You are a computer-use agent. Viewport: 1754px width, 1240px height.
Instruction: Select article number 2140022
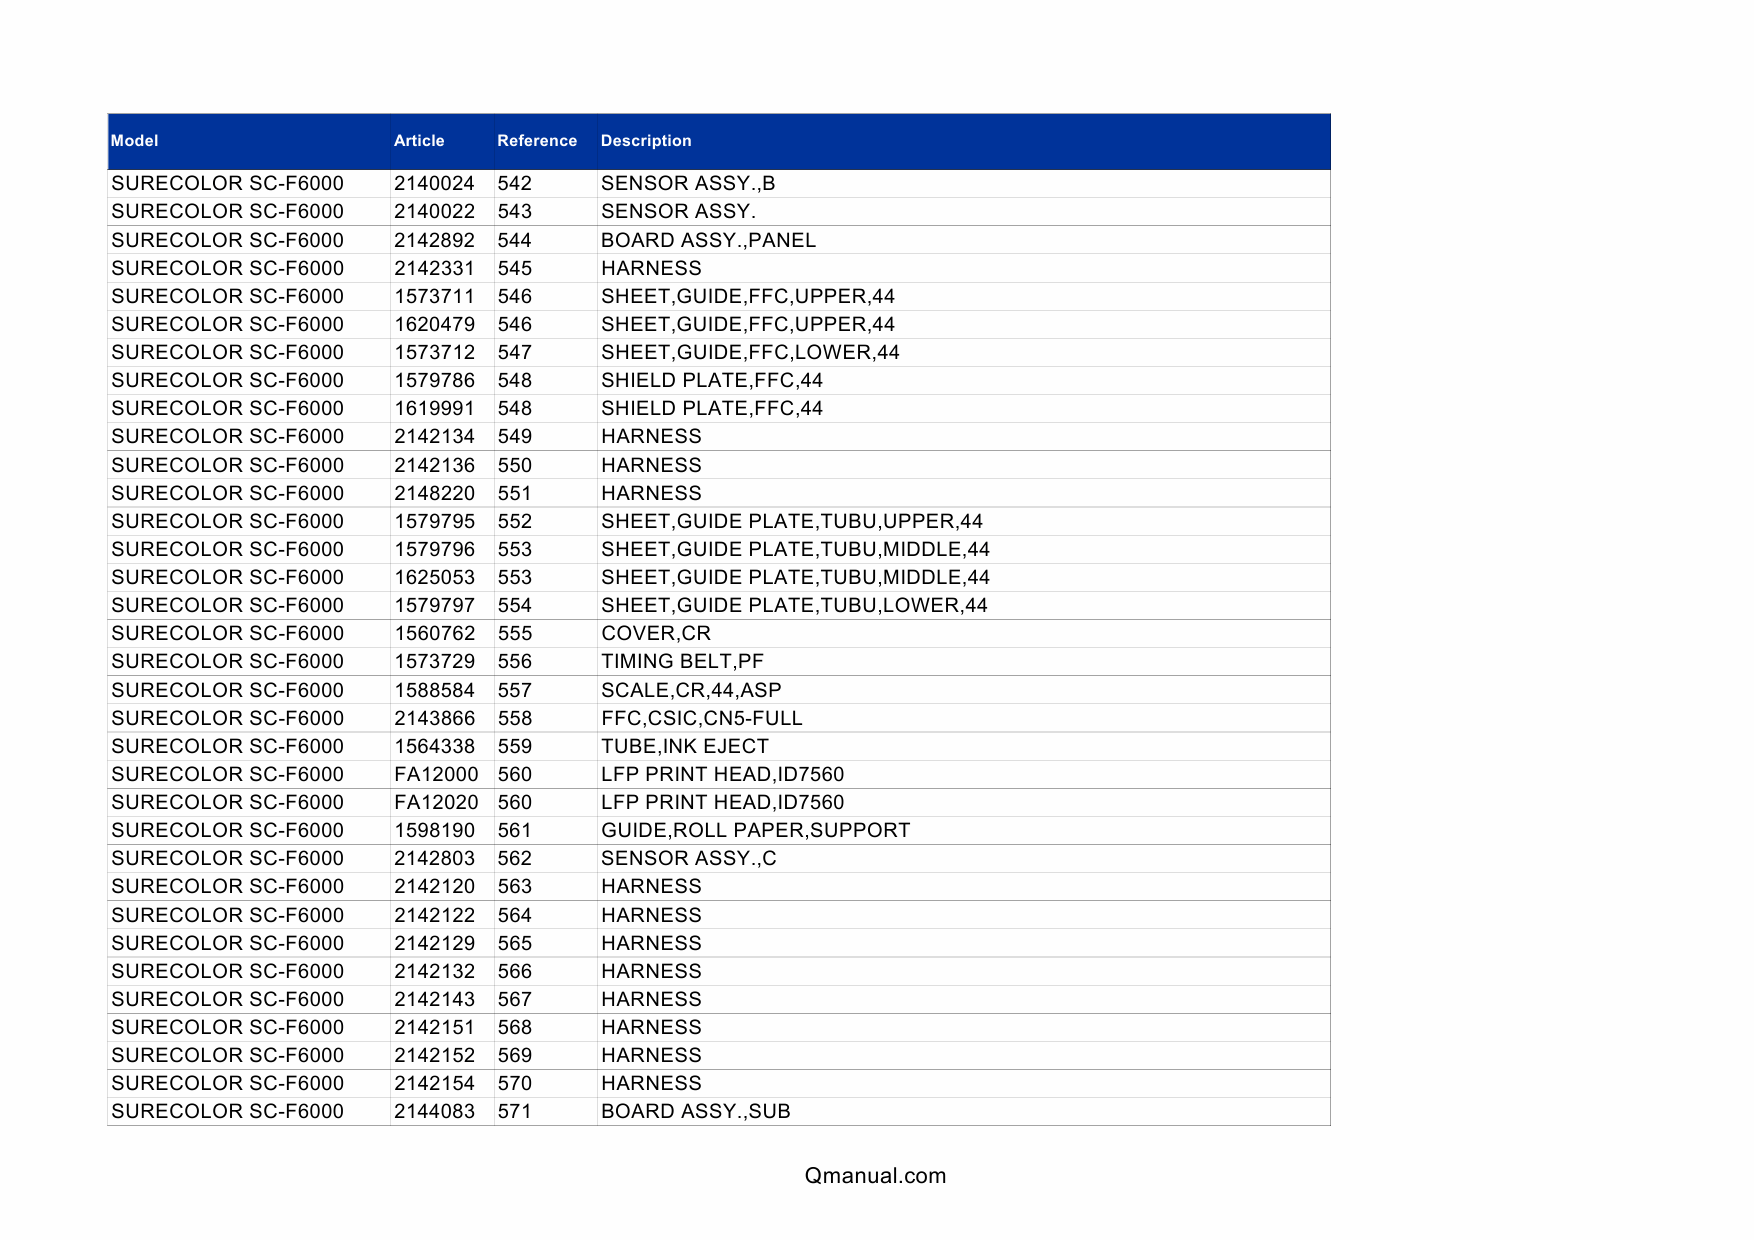click(x=434, y=211)
